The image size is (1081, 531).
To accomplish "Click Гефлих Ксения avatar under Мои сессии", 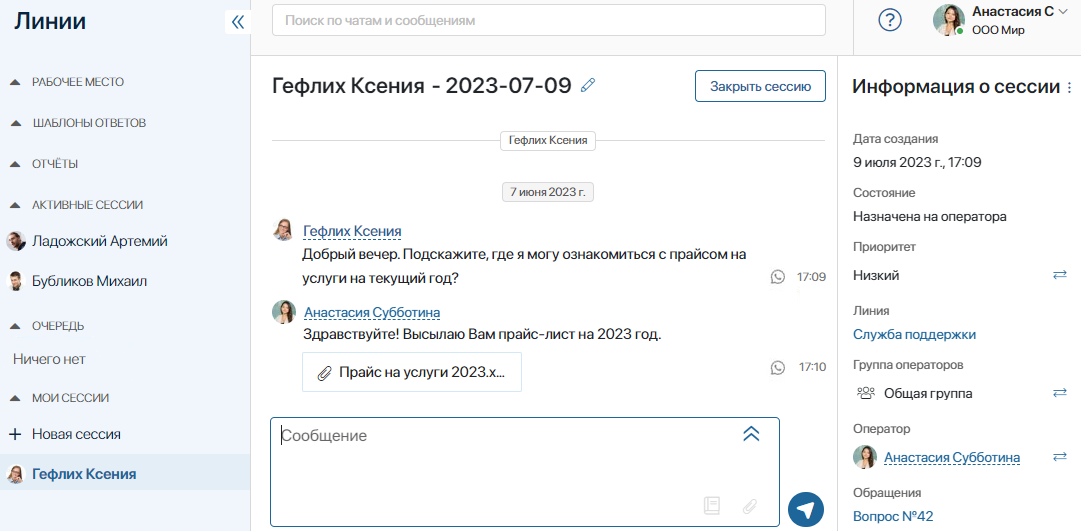I will [x=15, y=474].
